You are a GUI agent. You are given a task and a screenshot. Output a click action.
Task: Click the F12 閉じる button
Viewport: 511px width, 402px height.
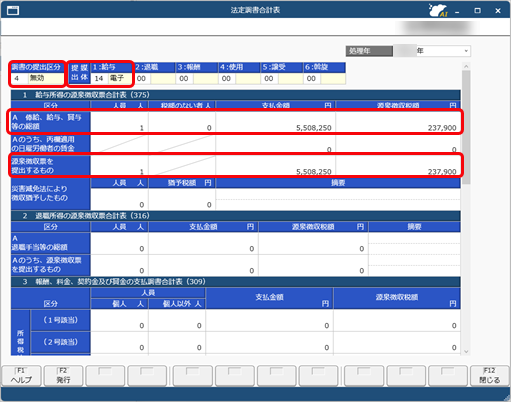tap(490, 376)
